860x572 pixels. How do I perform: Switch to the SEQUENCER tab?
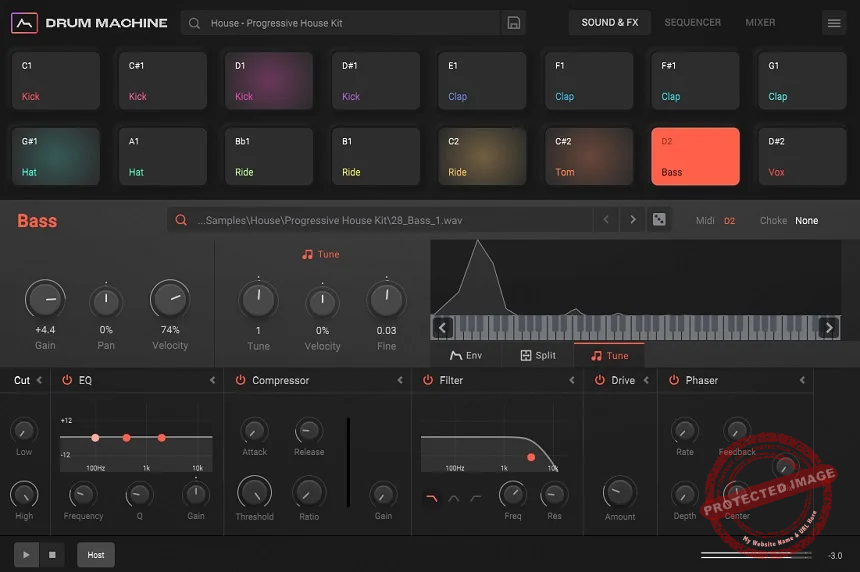click(692, 22)
